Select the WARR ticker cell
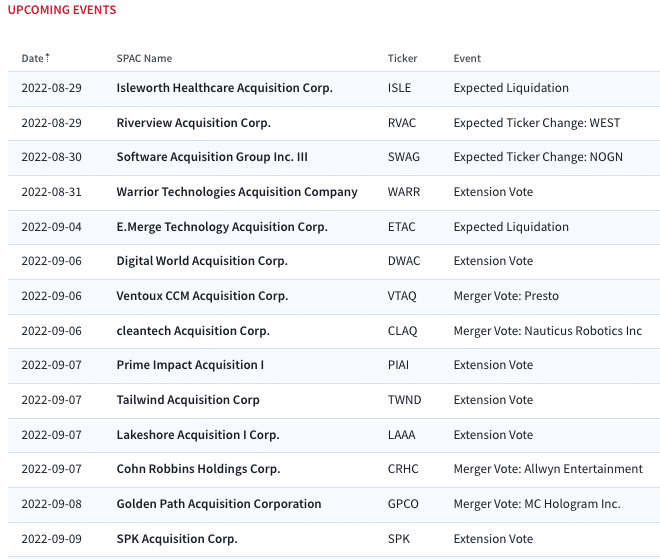The height and width of the screenshot is (559, 660). [404, 192]
